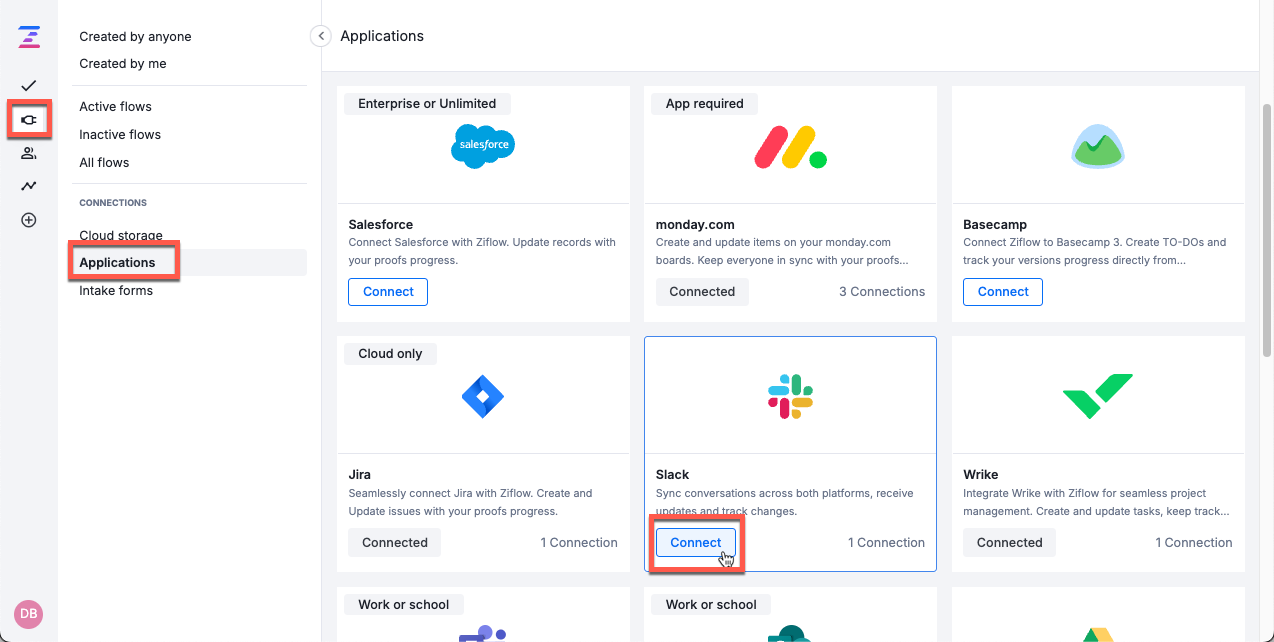Click the plus icon in the sidebar

point(28,219)
